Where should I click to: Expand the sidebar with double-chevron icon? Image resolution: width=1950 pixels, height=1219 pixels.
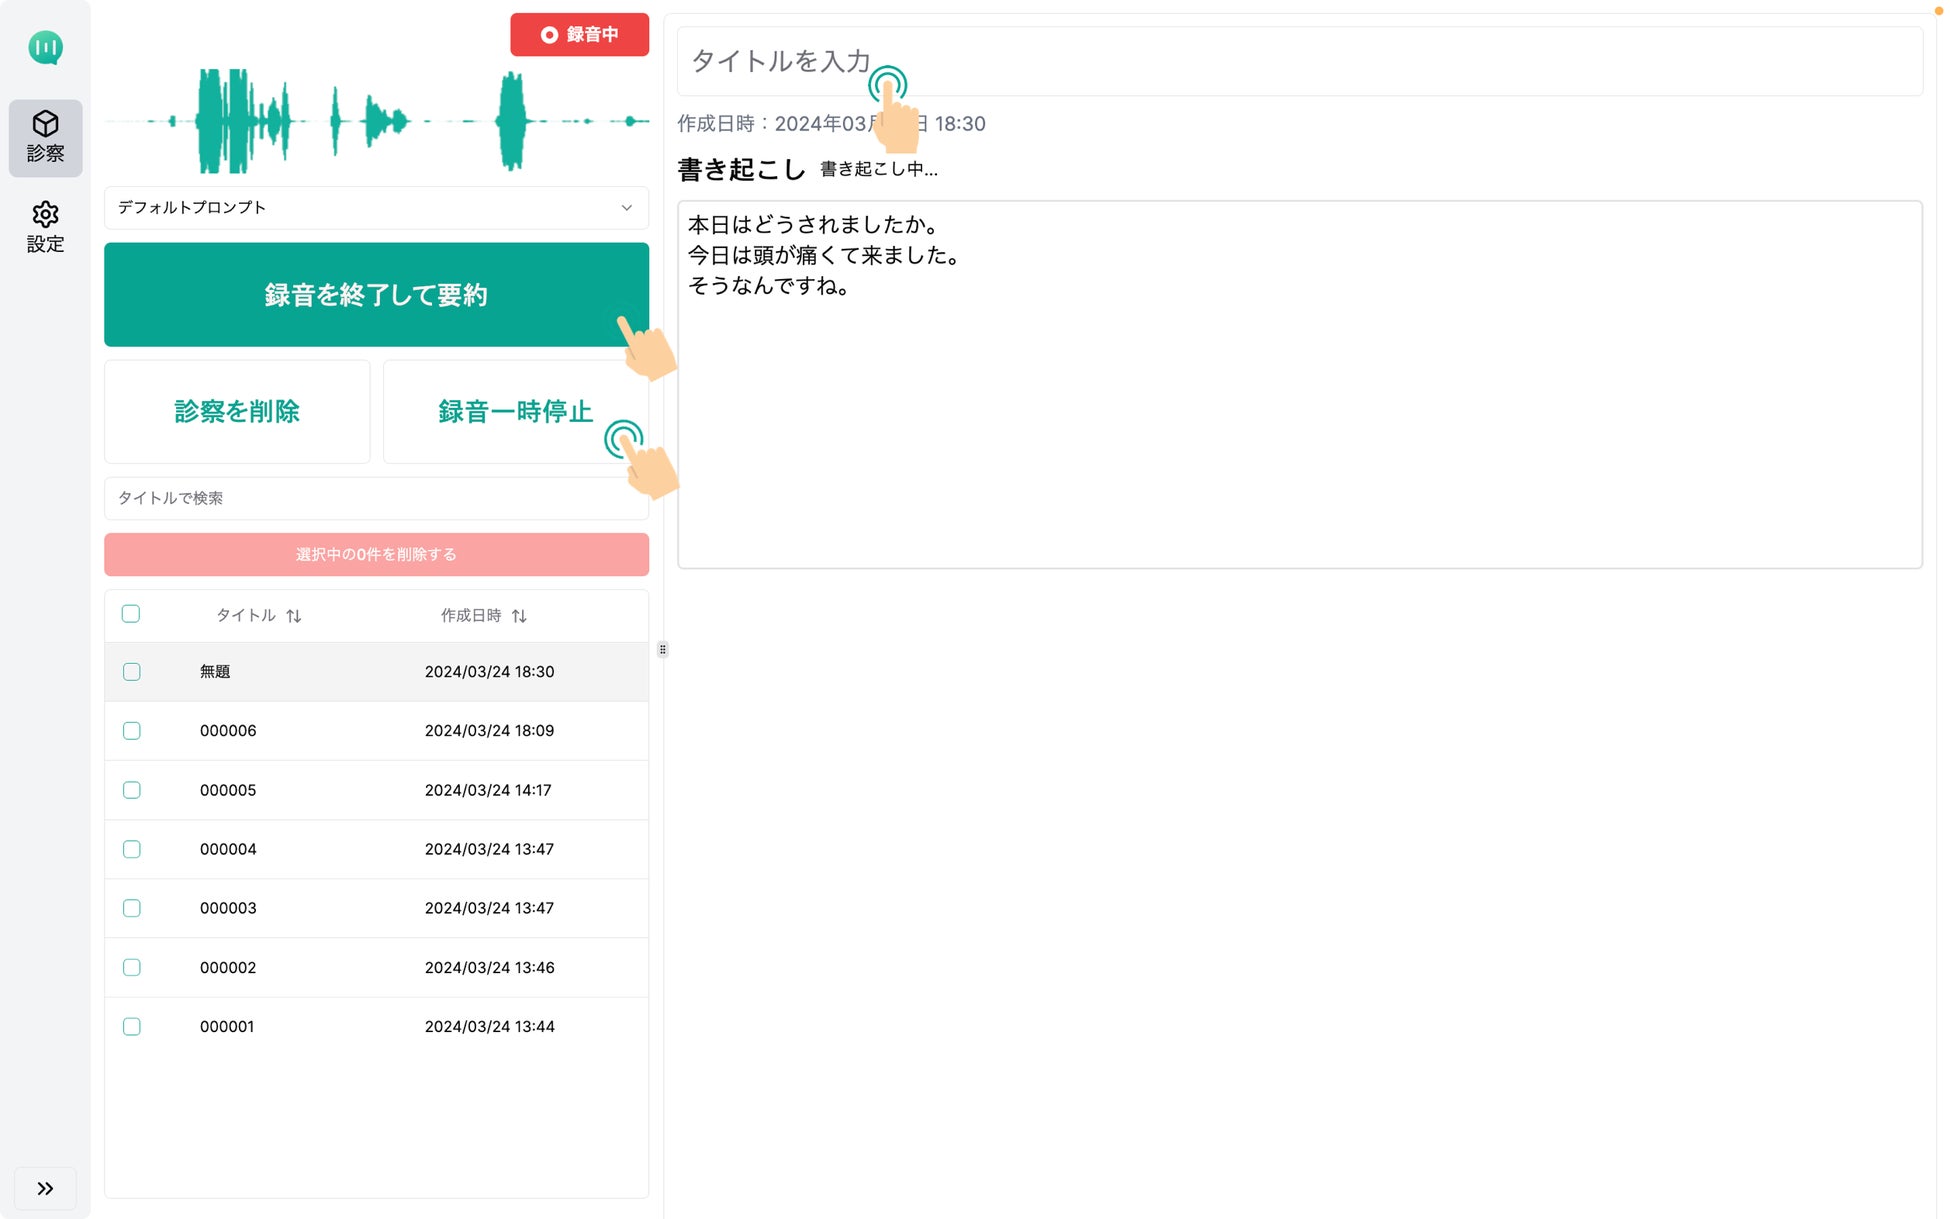tap(45, 1188)
